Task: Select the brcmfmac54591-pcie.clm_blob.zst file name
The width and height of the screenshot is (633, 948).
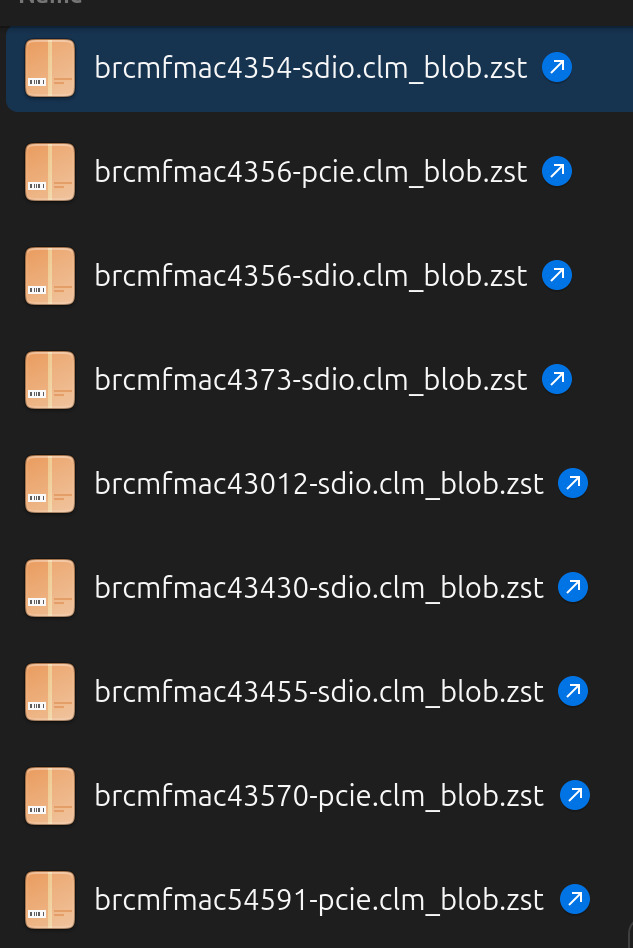Action: [319, 900]
